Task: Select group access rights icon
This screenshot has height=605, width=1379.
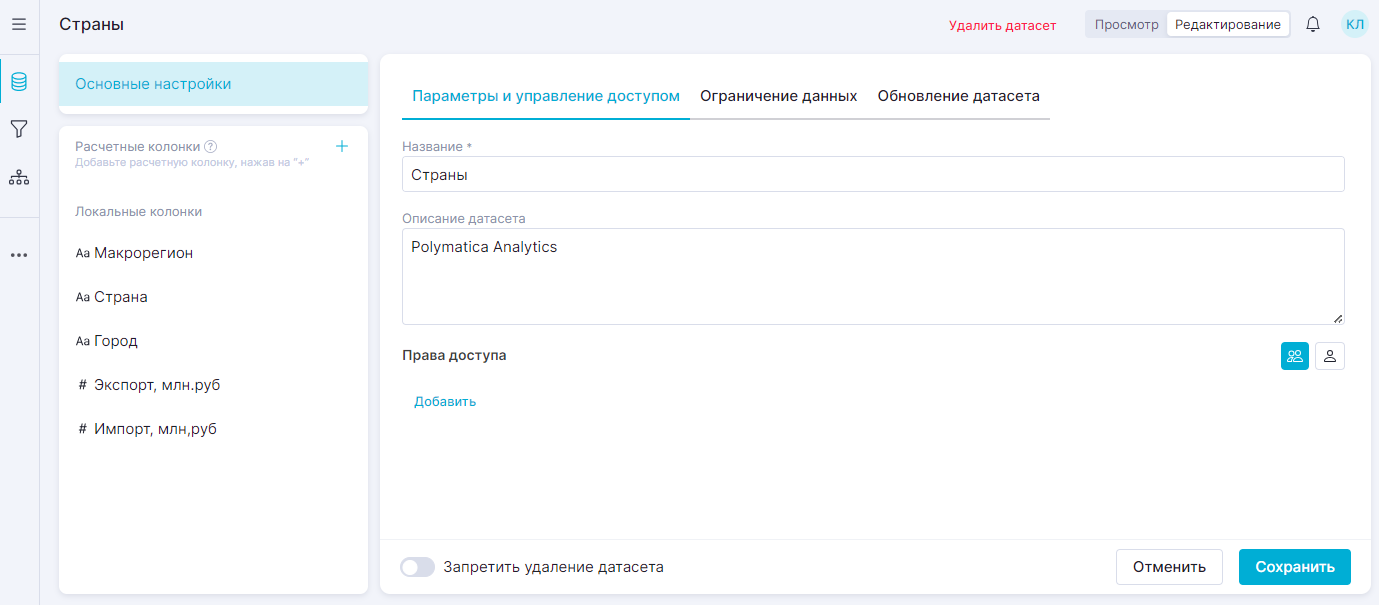Action: [1295, 356]
